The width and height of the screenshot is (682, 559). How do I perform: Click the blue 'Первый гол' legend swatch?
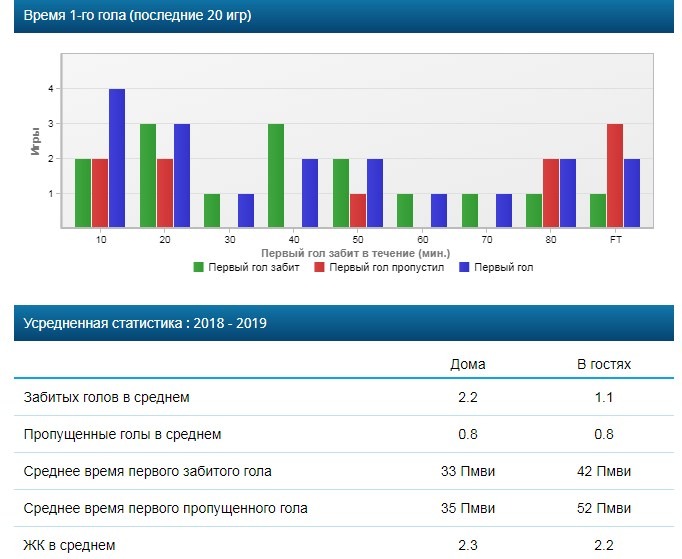[464, 268]
